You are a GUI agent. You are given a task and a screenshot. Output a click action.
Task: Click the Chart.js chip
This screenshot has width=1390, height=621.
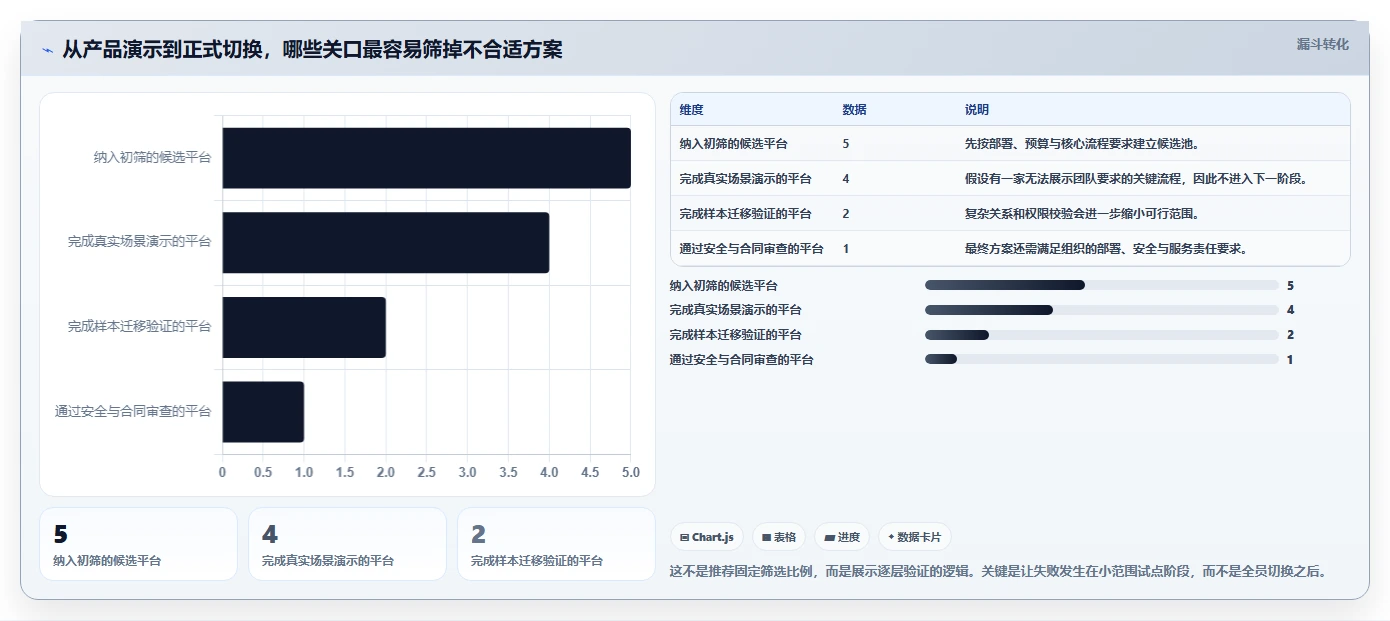pos(707,537)
